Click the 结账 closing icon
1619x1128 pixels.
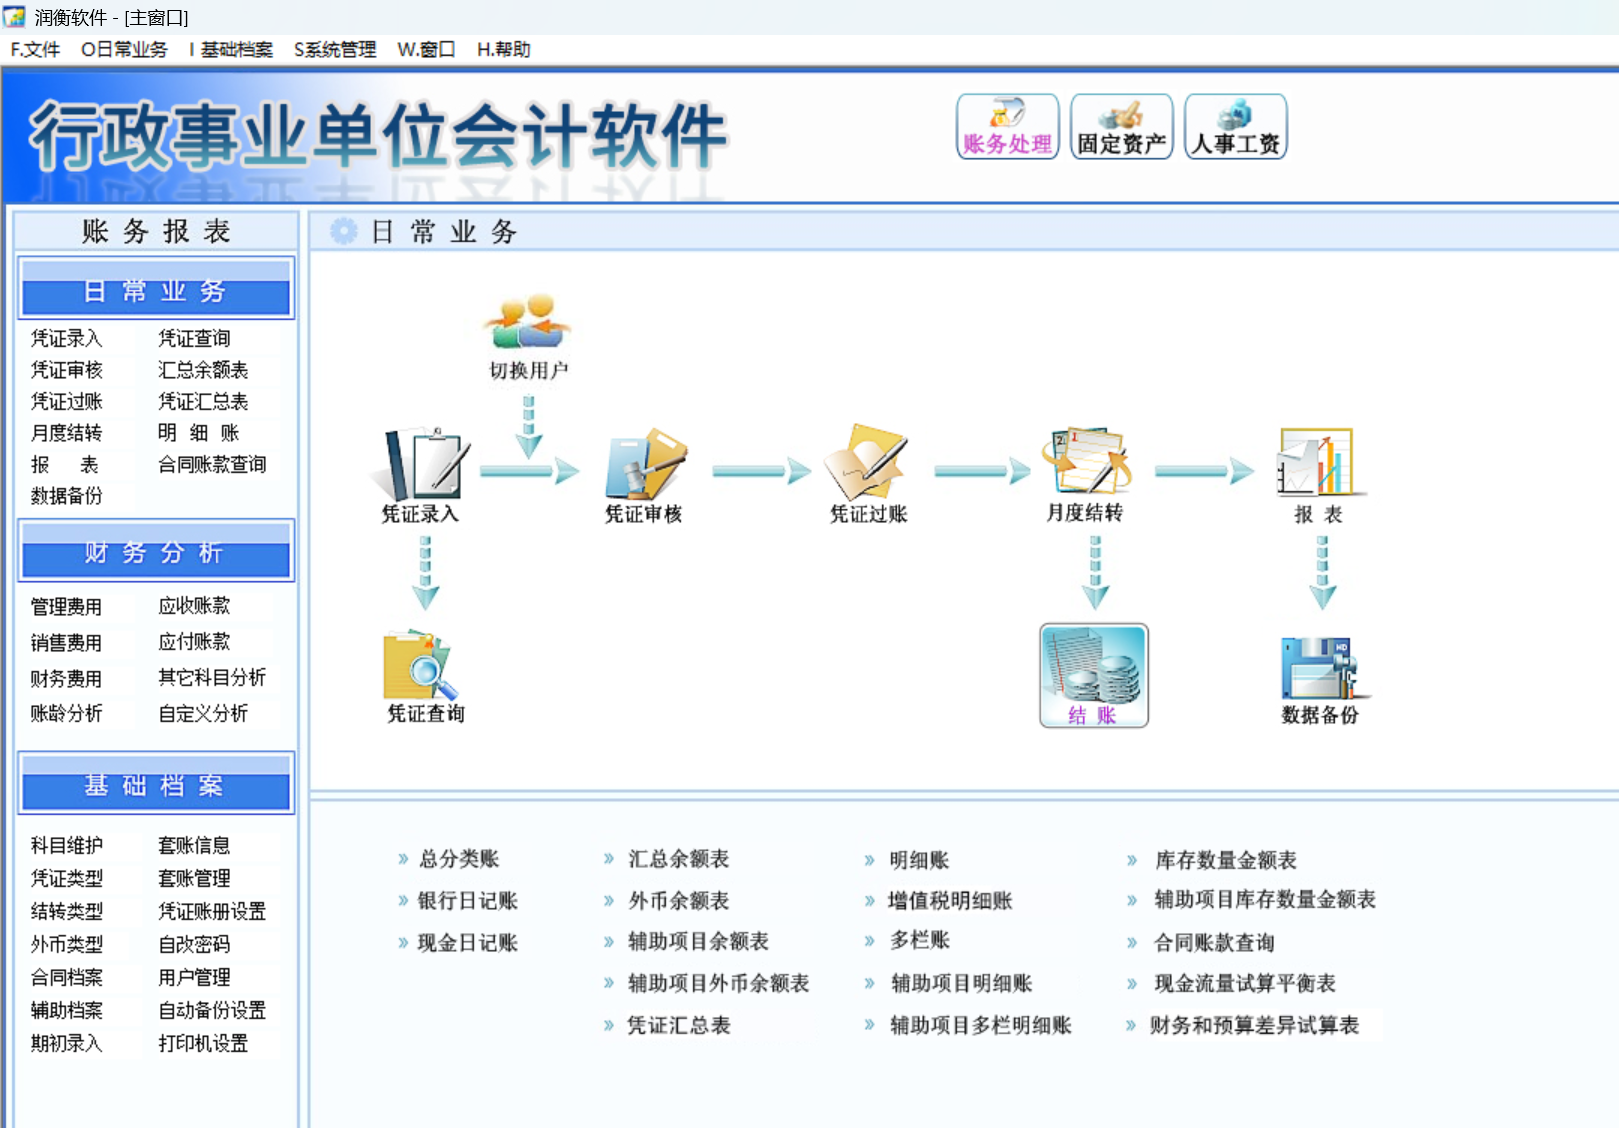[1094, 676]
